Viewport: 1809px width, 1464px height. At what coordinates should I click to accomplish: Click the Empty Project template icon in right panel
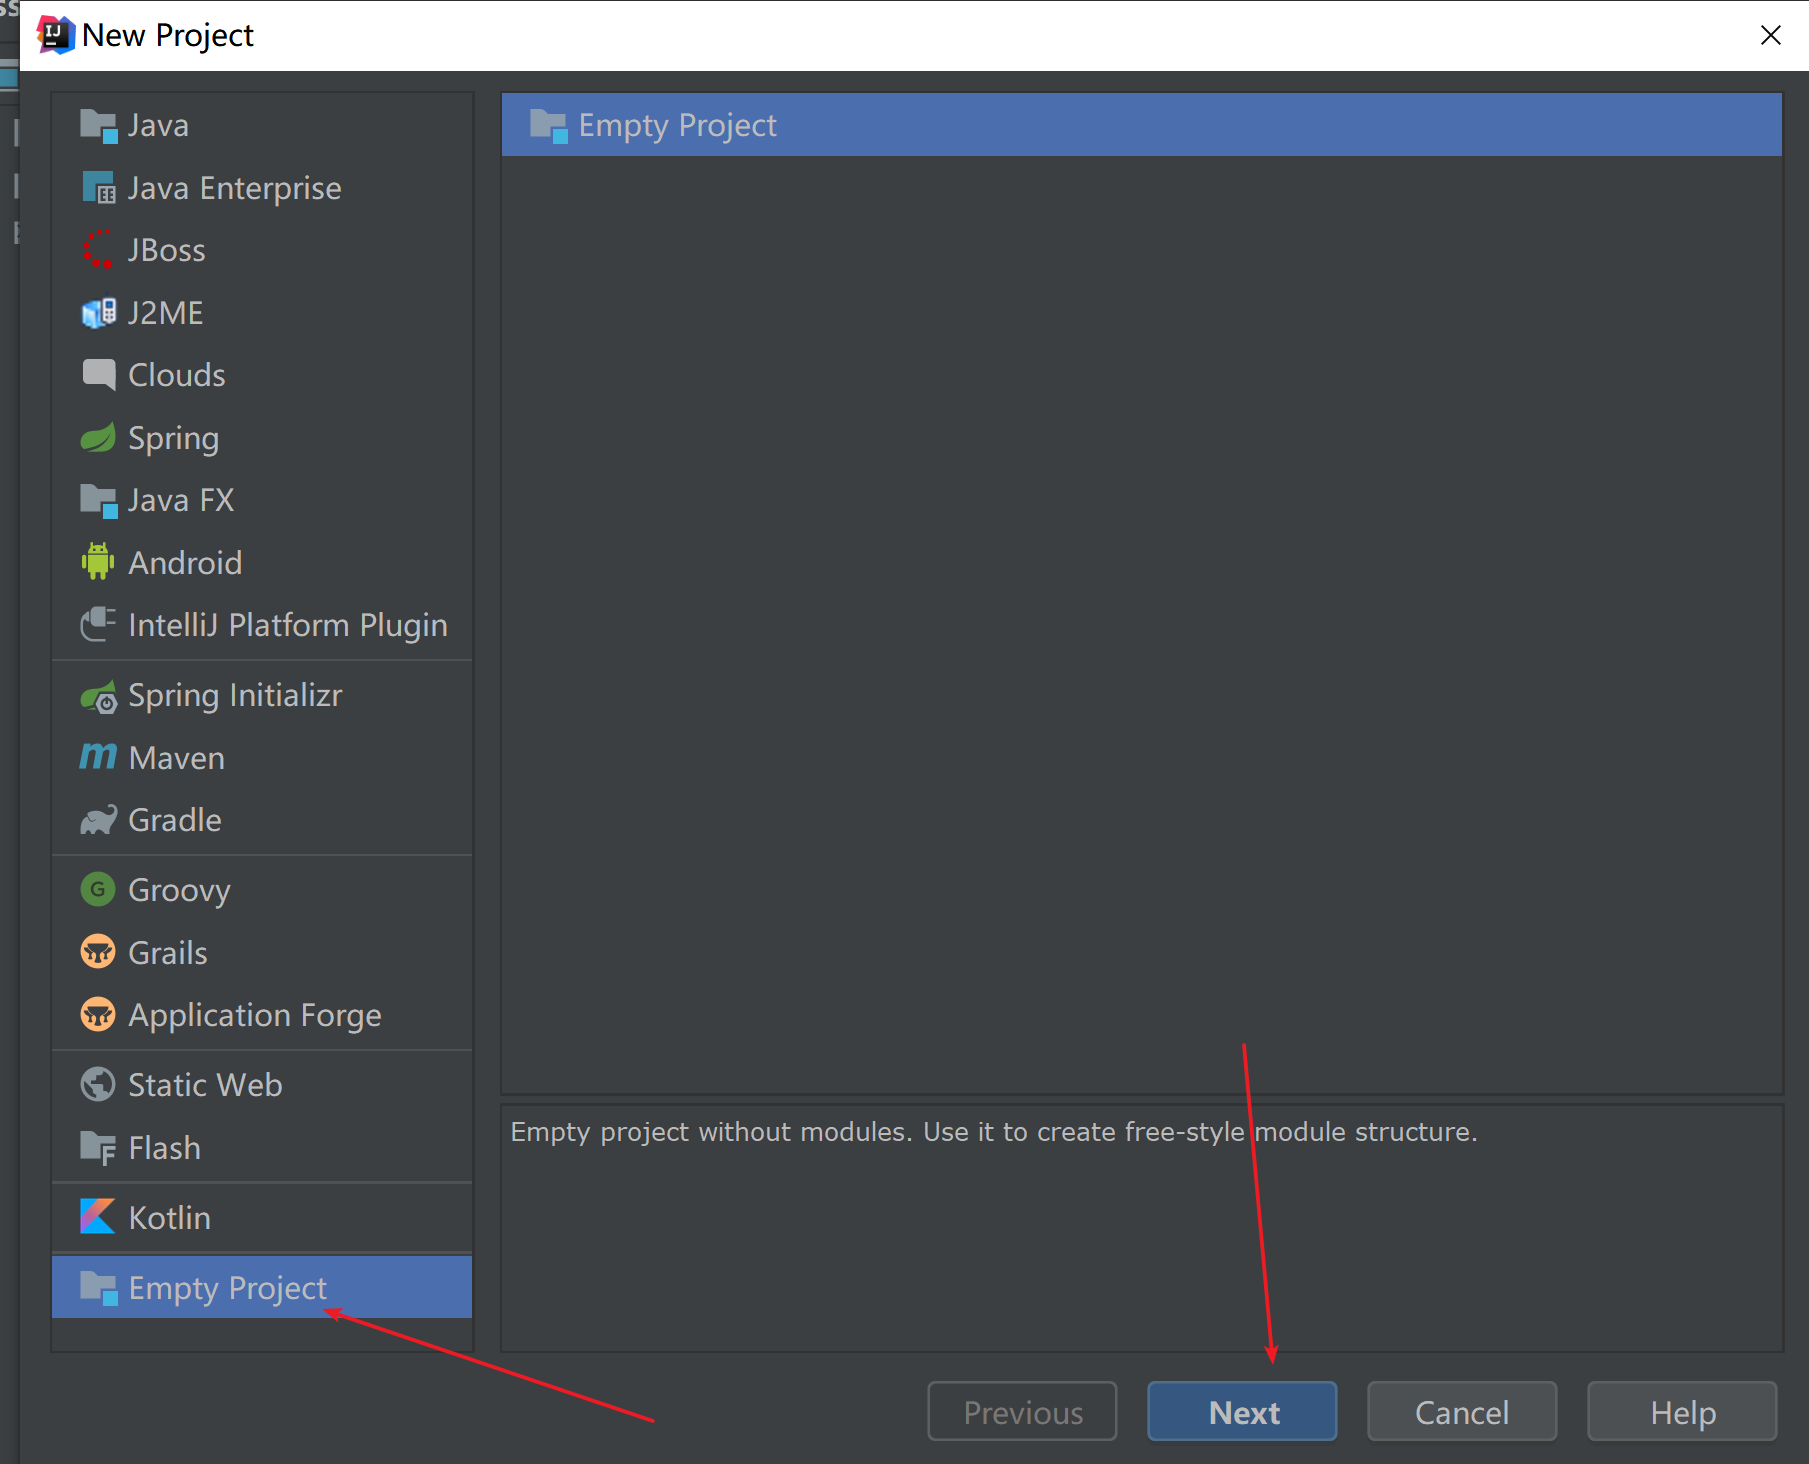(x=548, y=126)
